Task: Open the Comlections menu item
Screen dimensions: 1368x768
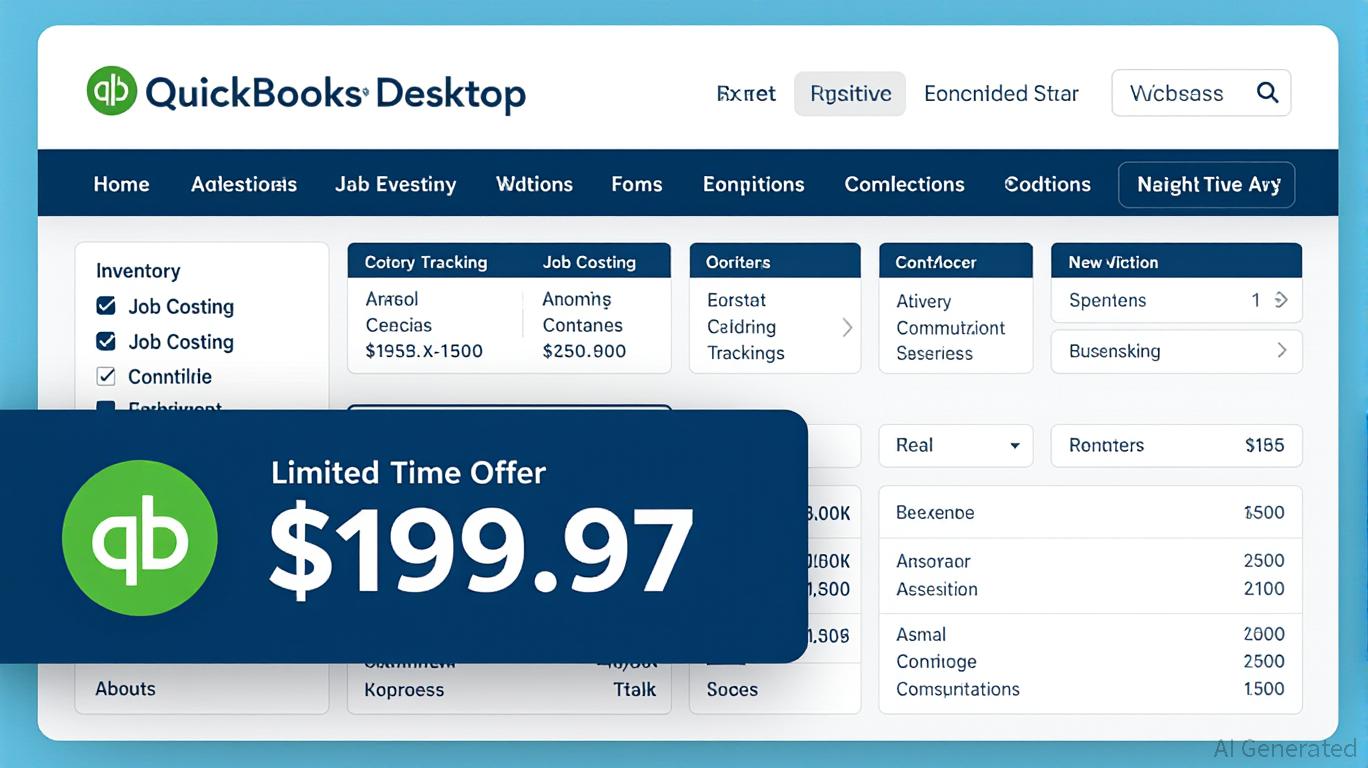Action: (904, 185)
